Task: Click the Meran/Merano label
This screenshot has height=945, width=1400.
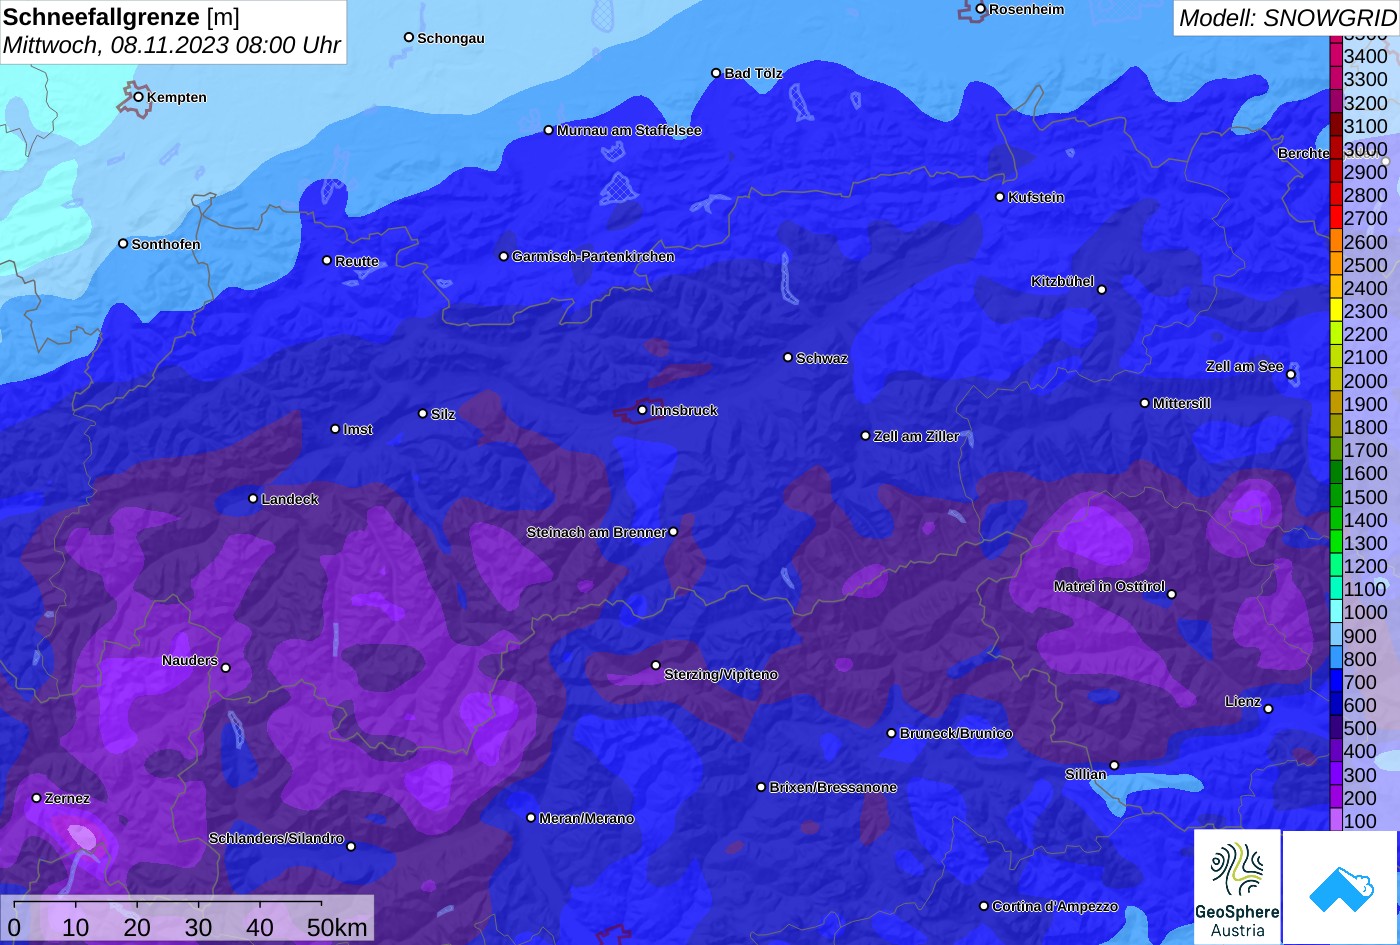Action: [586, 819]
